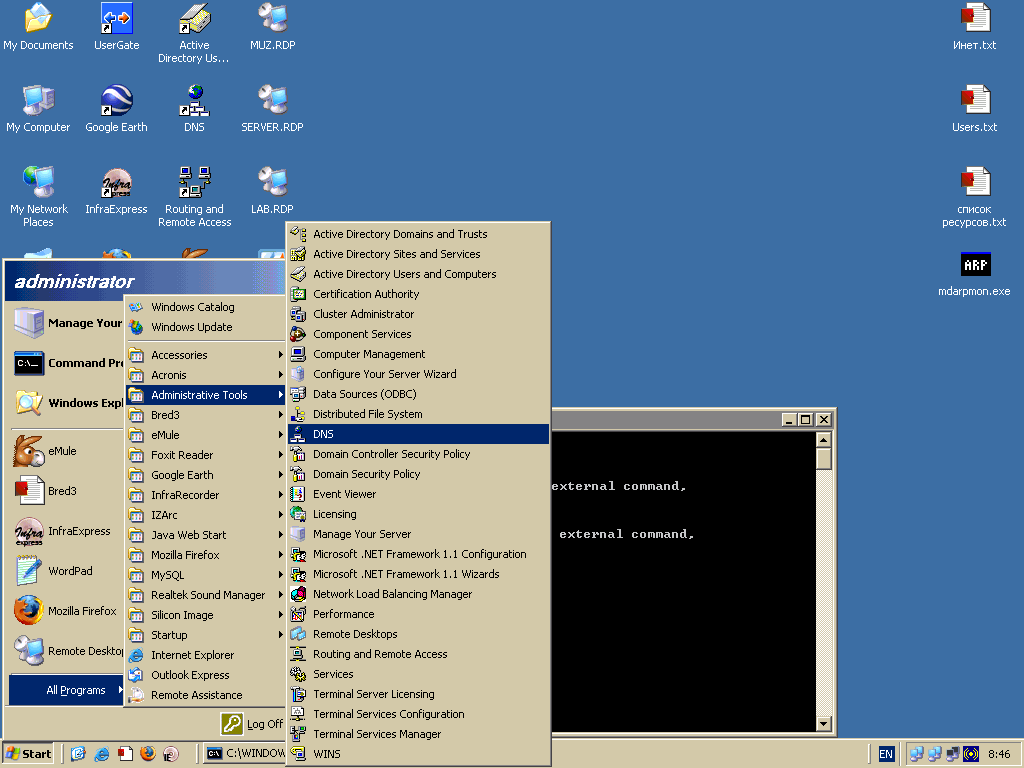Select the mdarpmon.exe icon
The image size is (1024, 768).
pyautogui.click(x=974, y=274)
